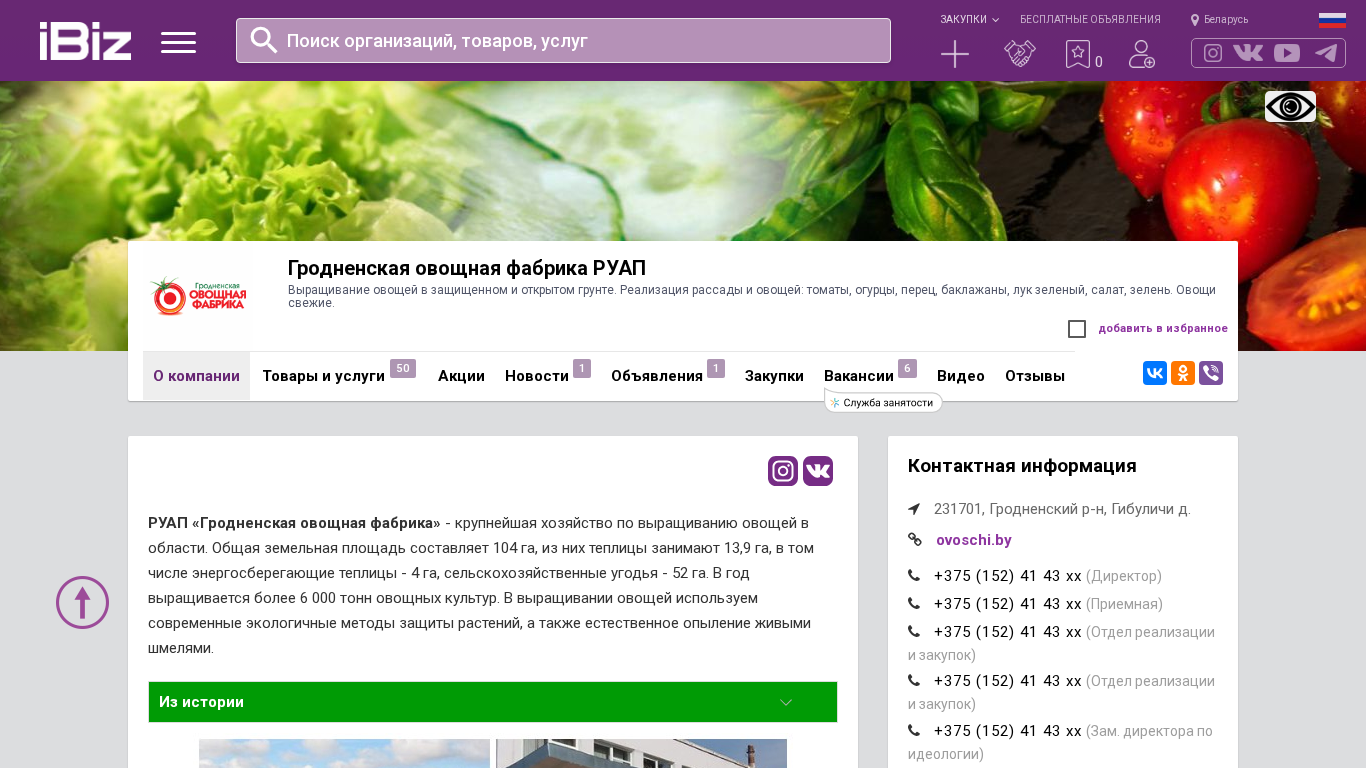Click the scroll-to-top arrow button
This screenshot has width=1366, height=768.
coord(82,602)
